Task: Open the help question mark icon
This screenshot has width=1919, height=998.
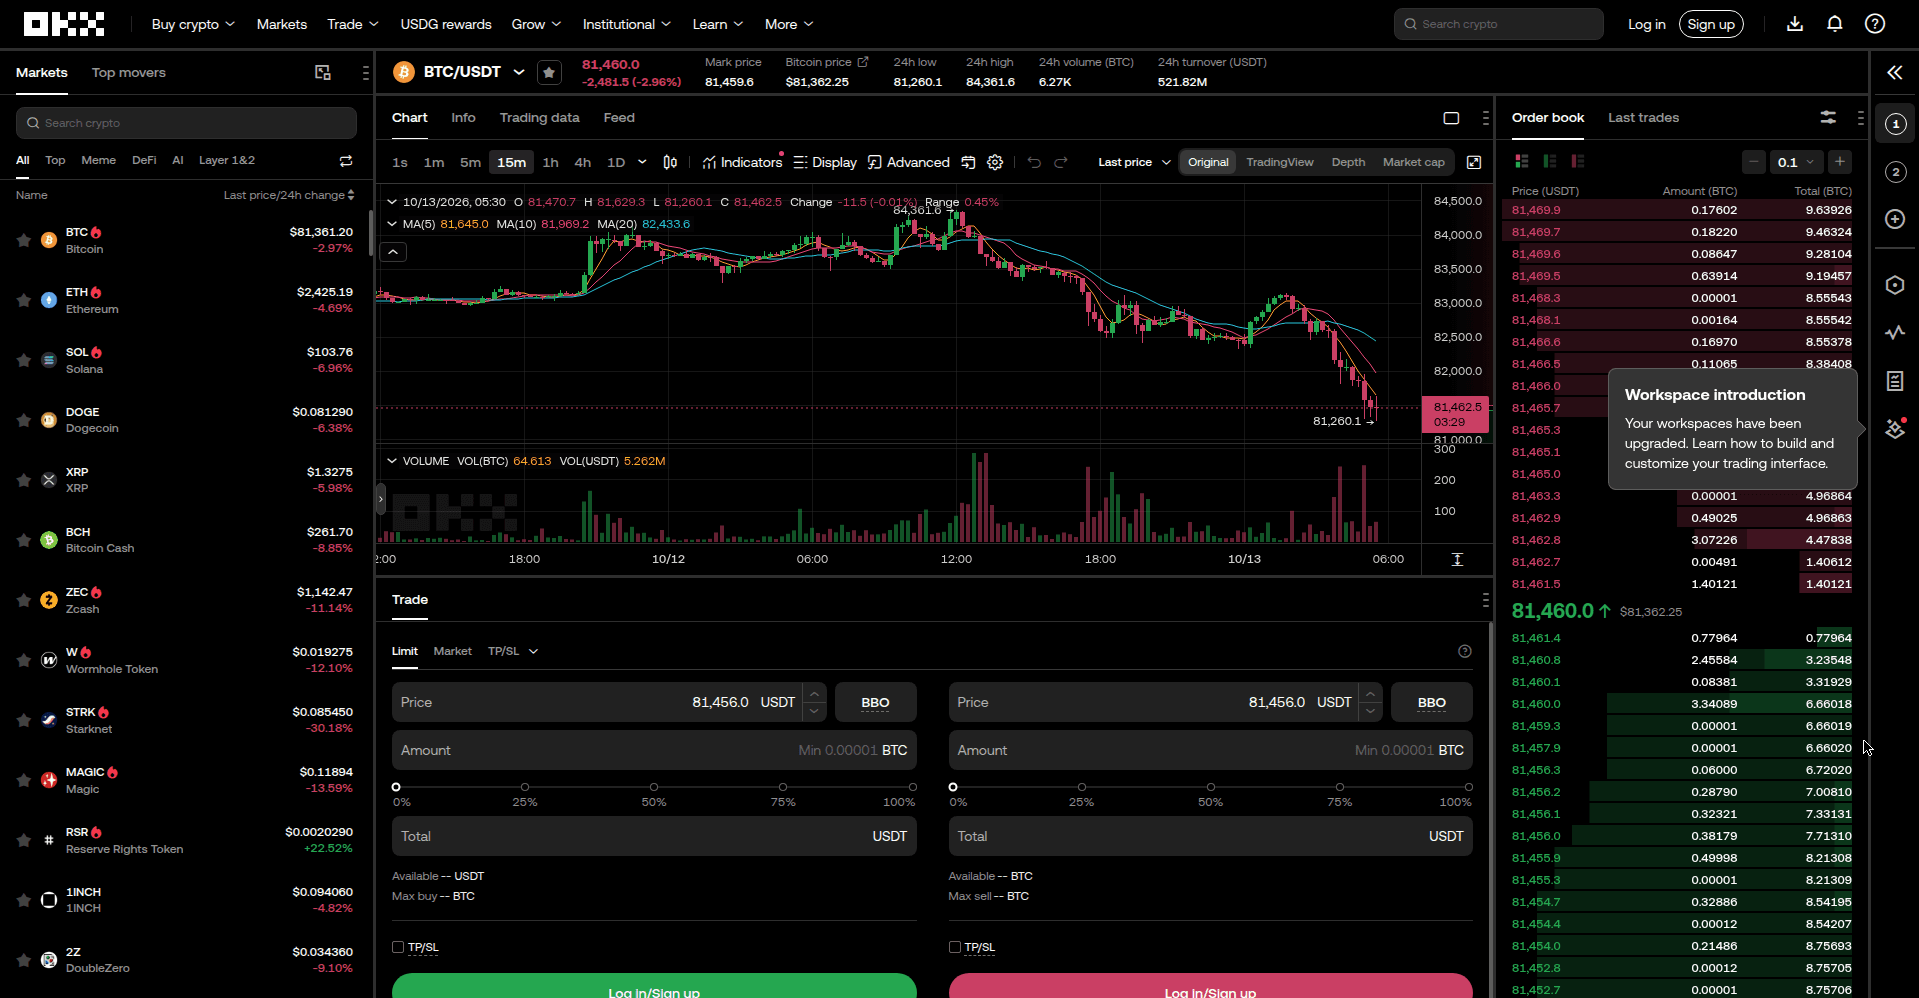Action: pos(1875,24)
